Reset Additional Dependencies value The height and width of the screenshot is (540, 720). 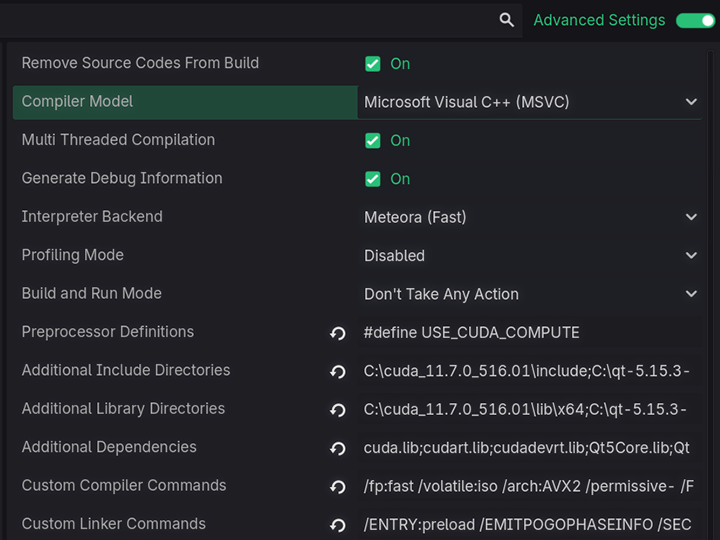[x=338, y=448]
